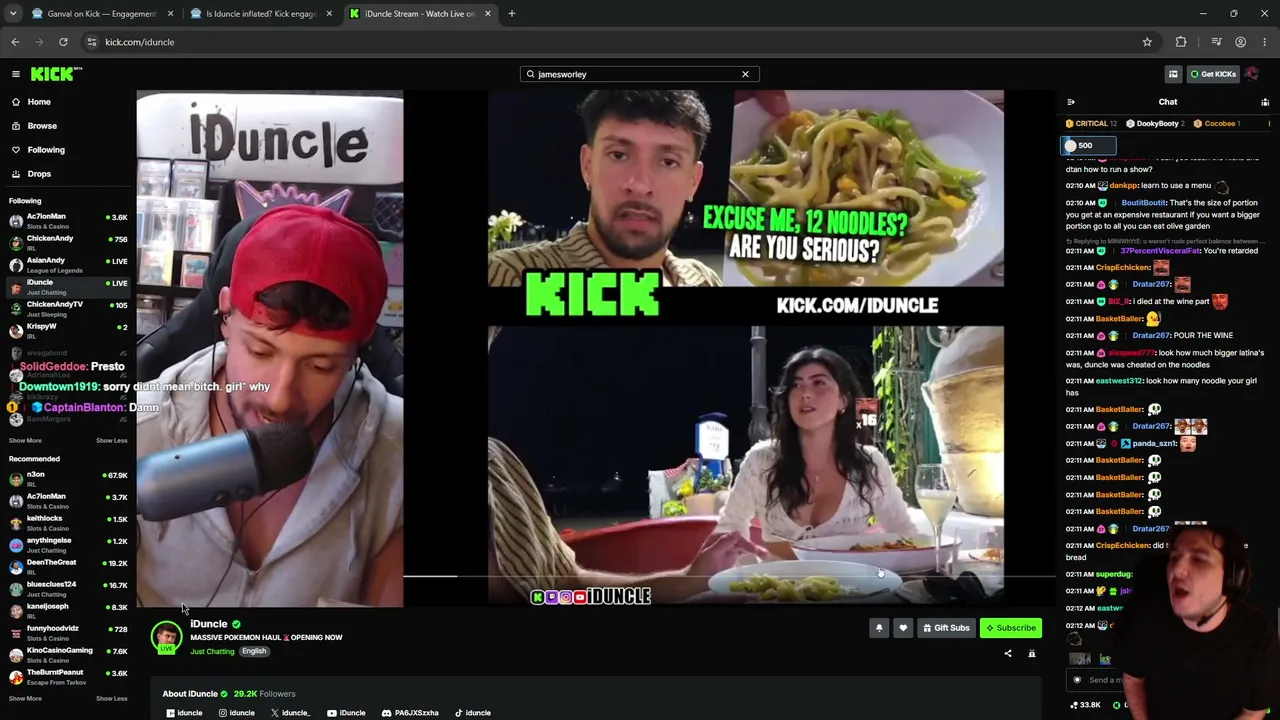This screenshot has width=1280, height=720.
Task: Open the chat viewers list icon
Action: (x=1265, y=102)
